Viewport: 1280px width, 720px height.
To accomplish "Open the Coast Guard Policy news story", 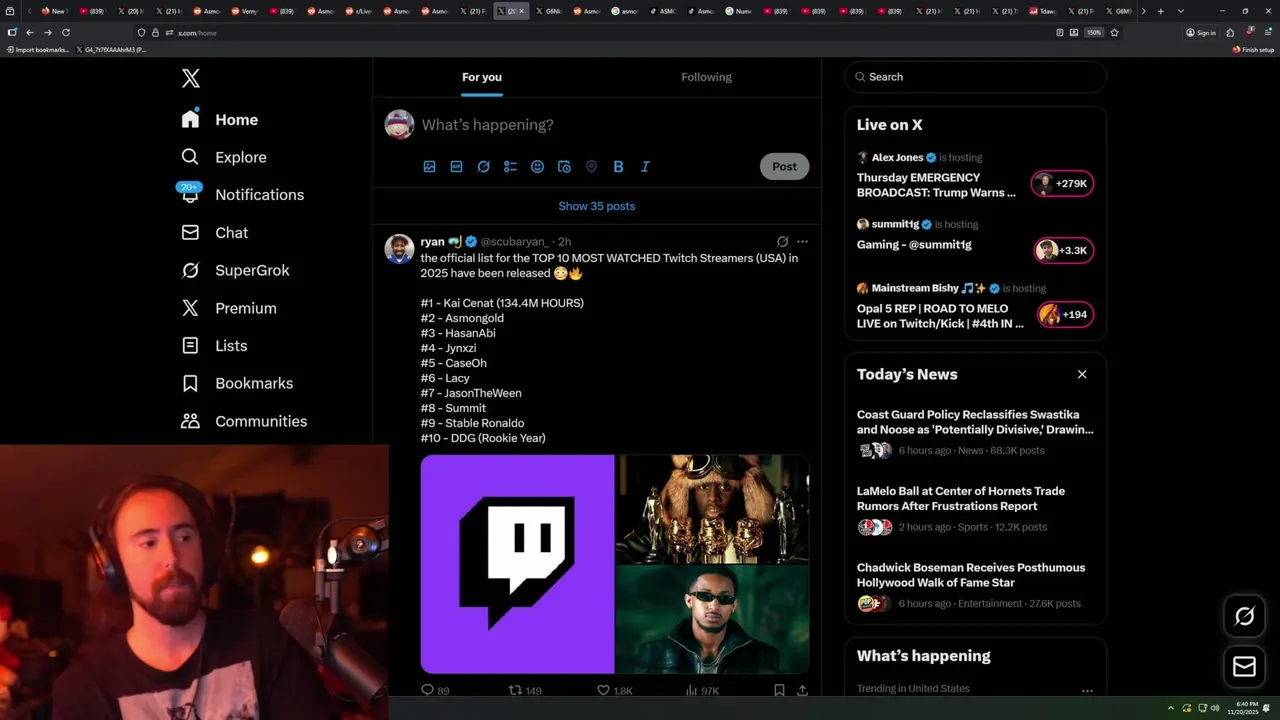I will [x=975, y=422].
